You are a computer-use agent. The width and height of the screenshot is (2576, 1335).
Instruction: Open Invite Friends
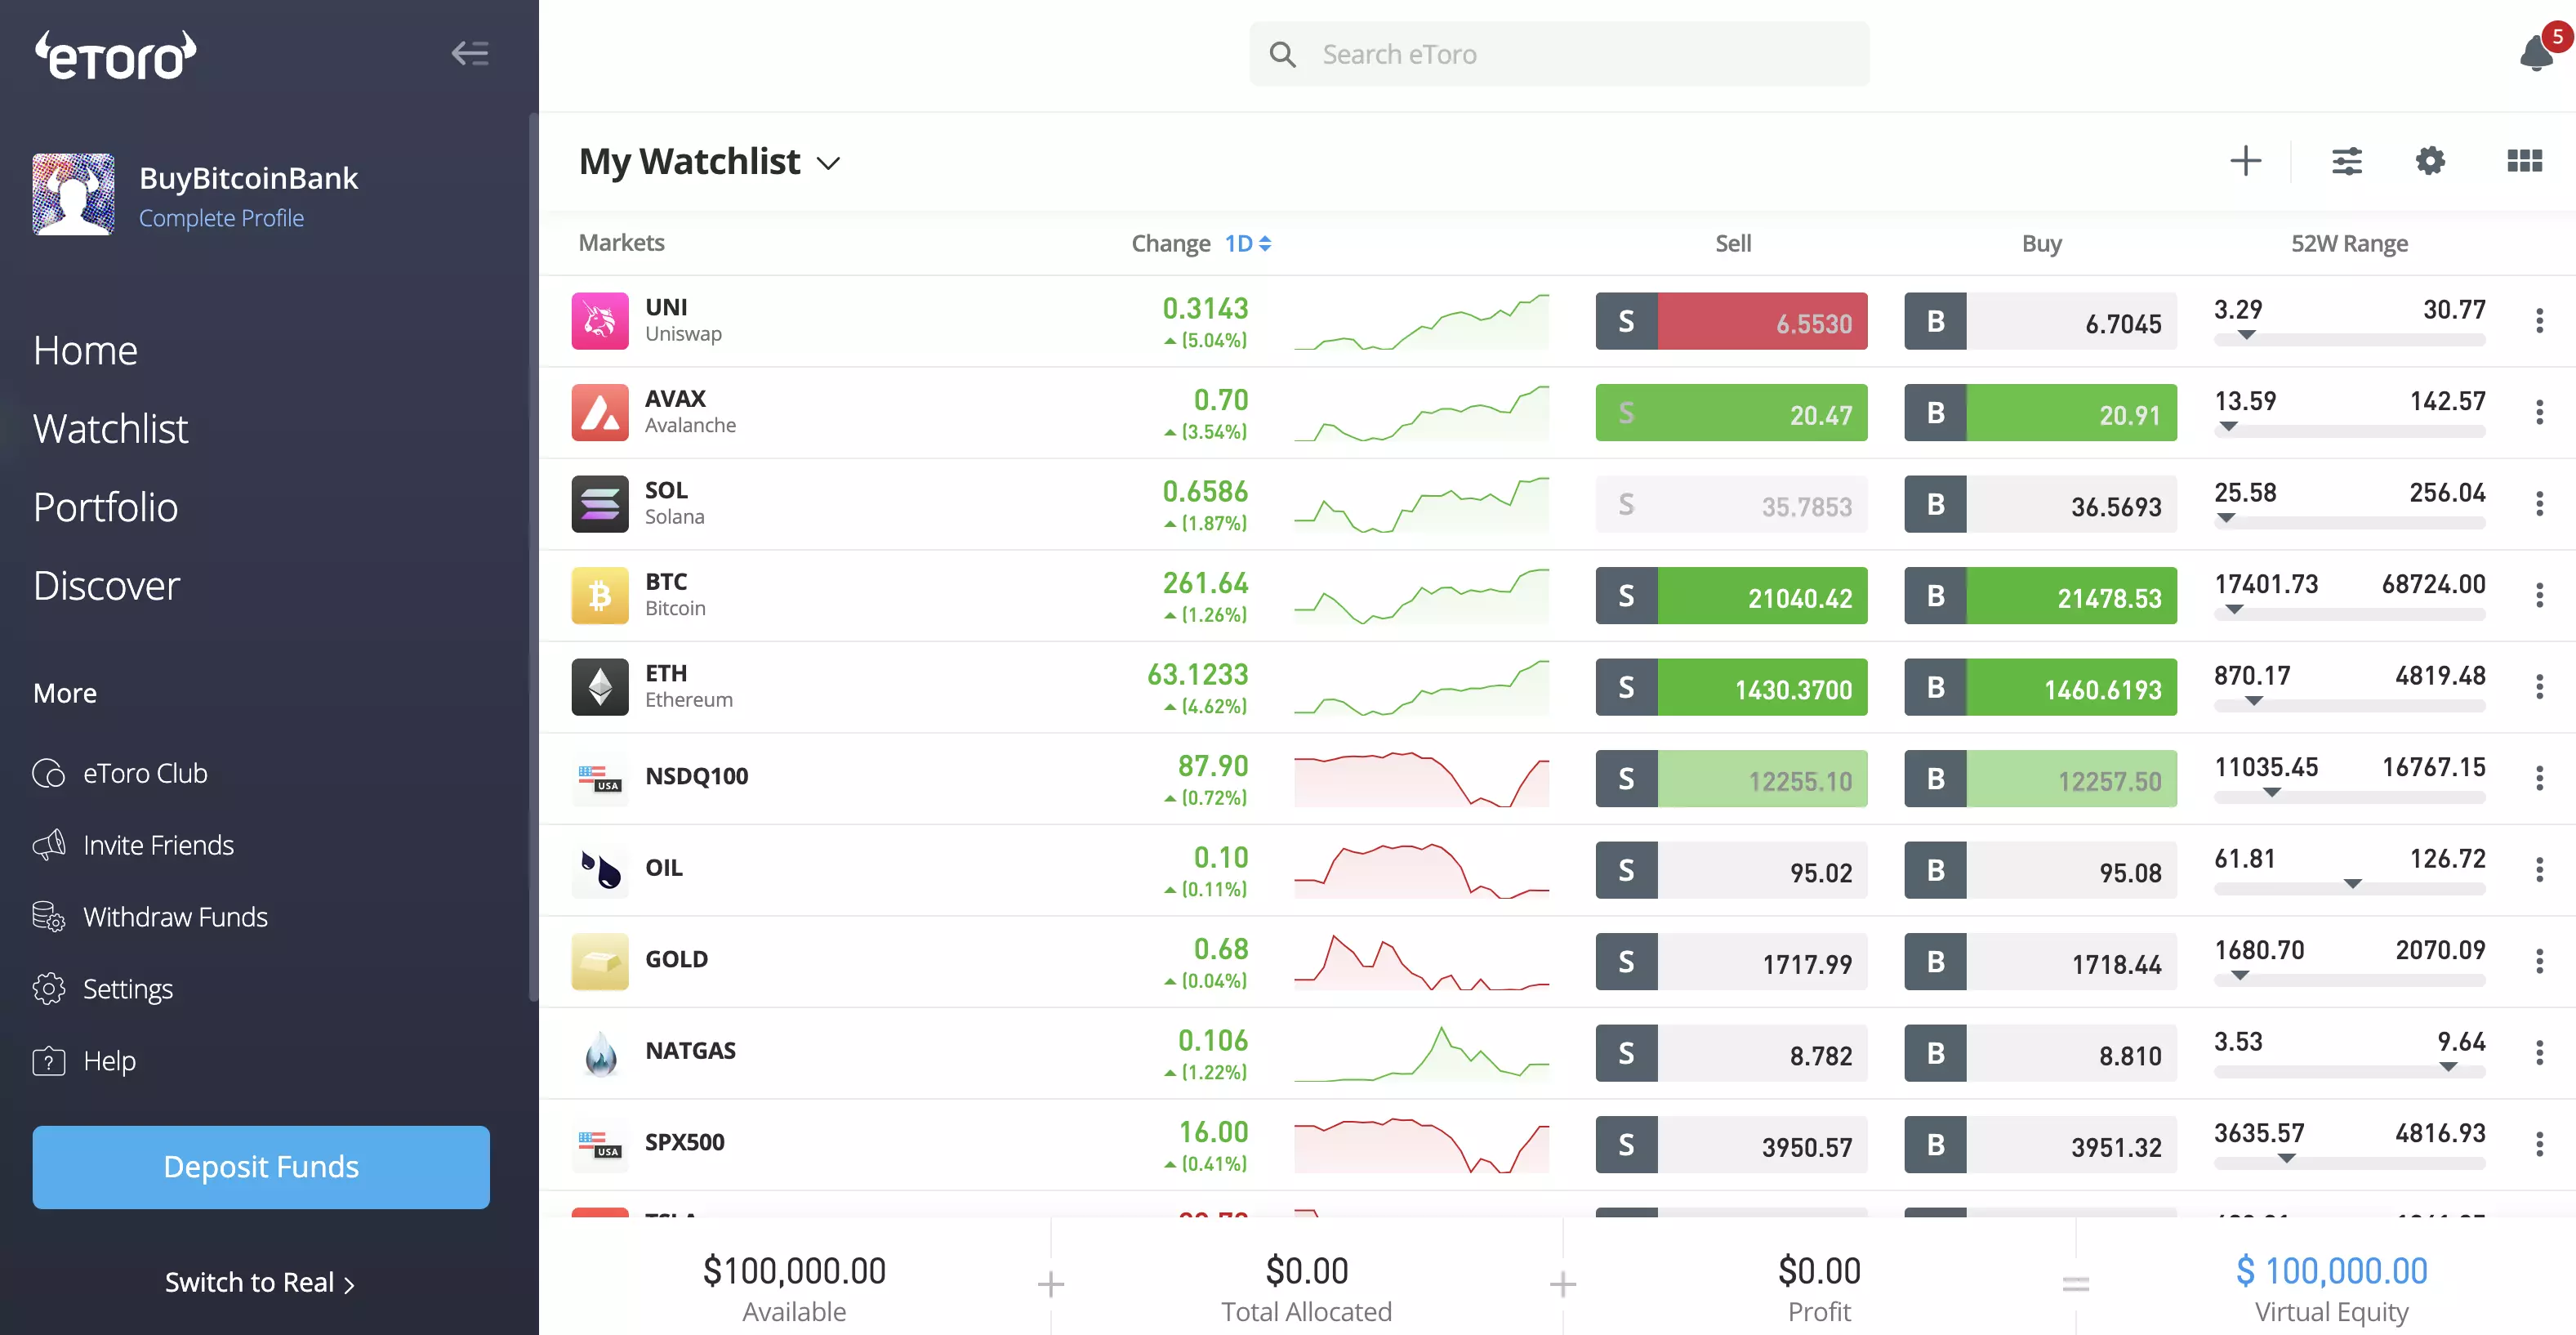pyautogui.click(x=133, y=845)
